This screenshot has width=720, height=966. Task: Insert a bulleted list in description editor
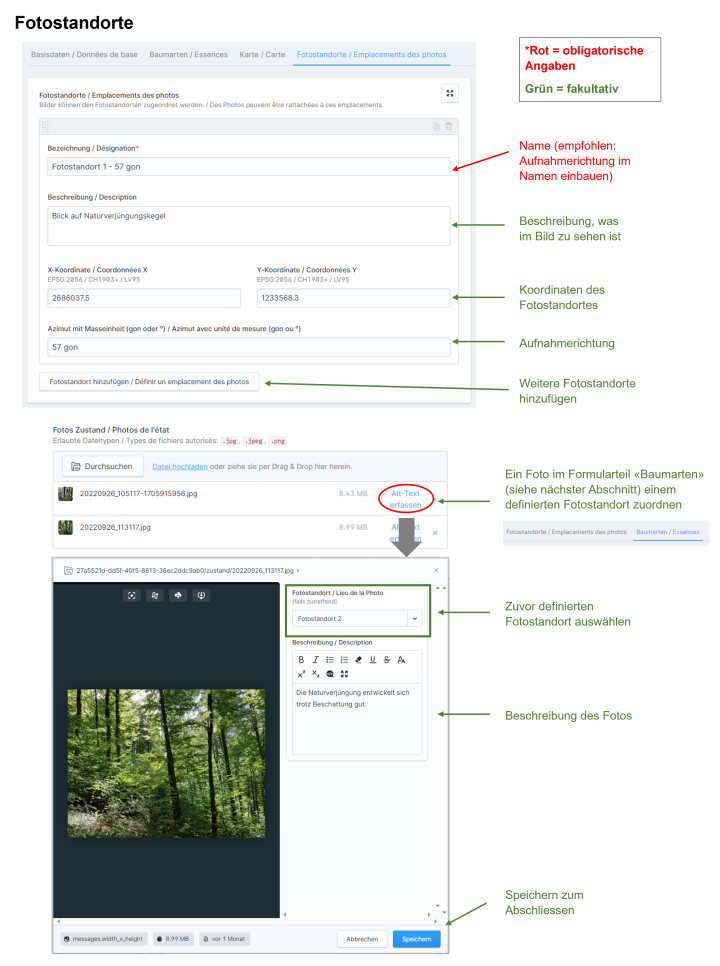pos(330,660)
